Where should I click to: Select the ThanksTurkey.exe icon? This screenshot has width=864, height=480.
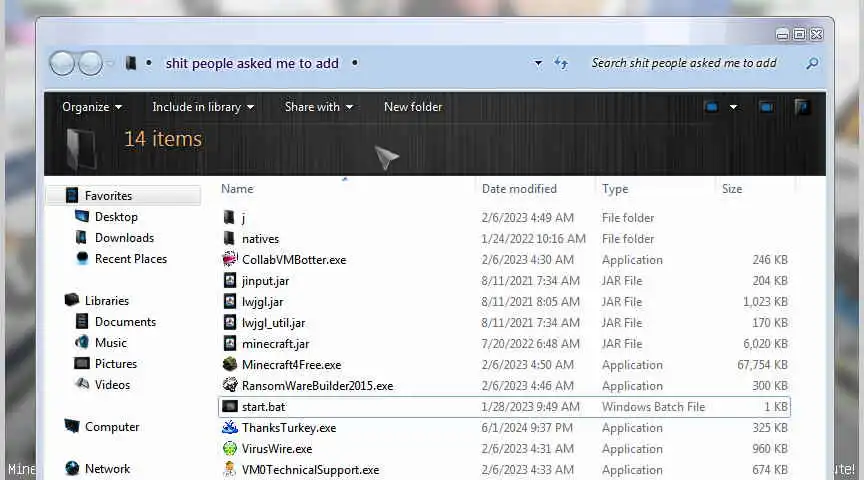(x=230, y=428)
